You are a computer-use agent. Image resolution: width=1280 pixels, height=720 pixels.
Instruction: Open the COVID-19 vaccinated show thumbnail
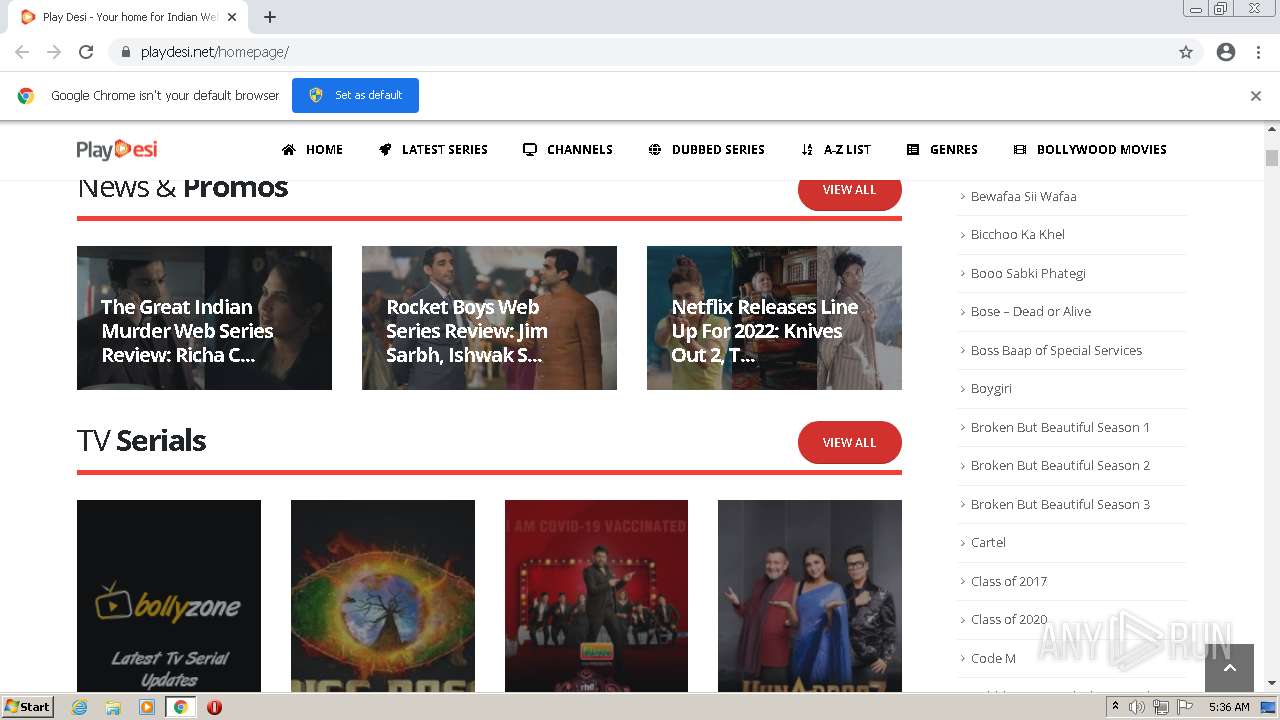(x=596, y=596)
